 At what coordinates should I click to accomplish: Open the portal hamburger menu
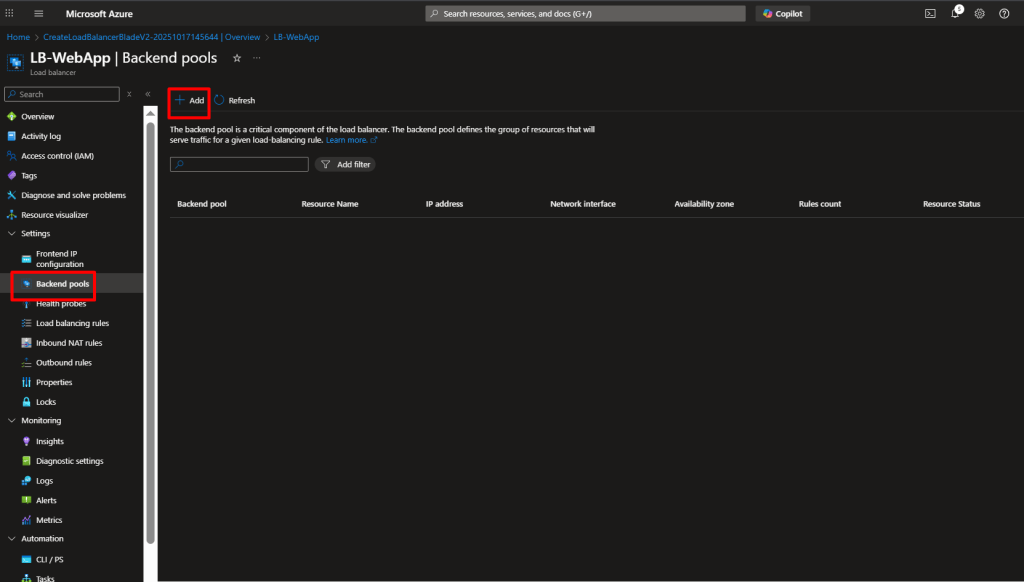pos(39,14)
